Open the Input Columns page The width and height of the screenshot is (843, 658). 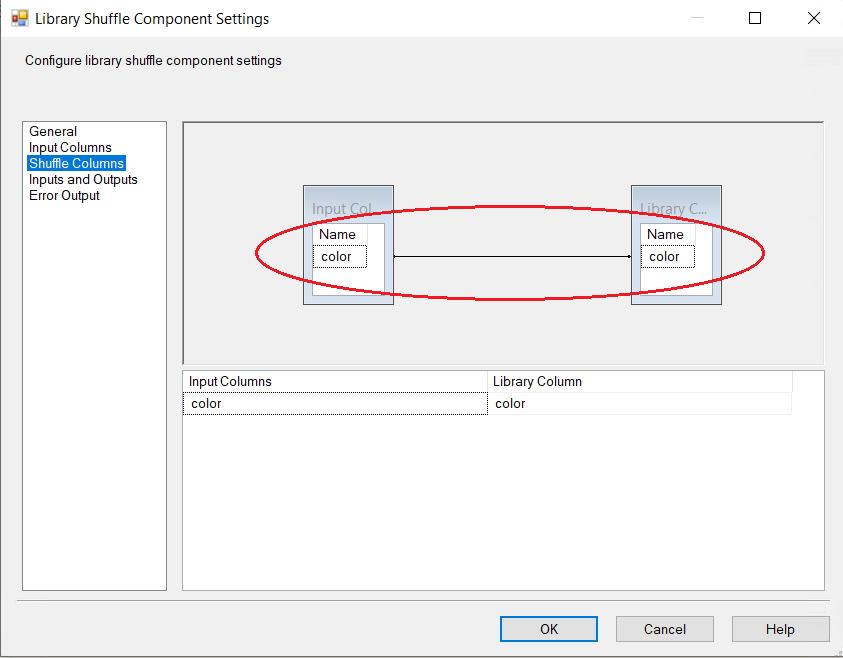(x=70, y=147)
